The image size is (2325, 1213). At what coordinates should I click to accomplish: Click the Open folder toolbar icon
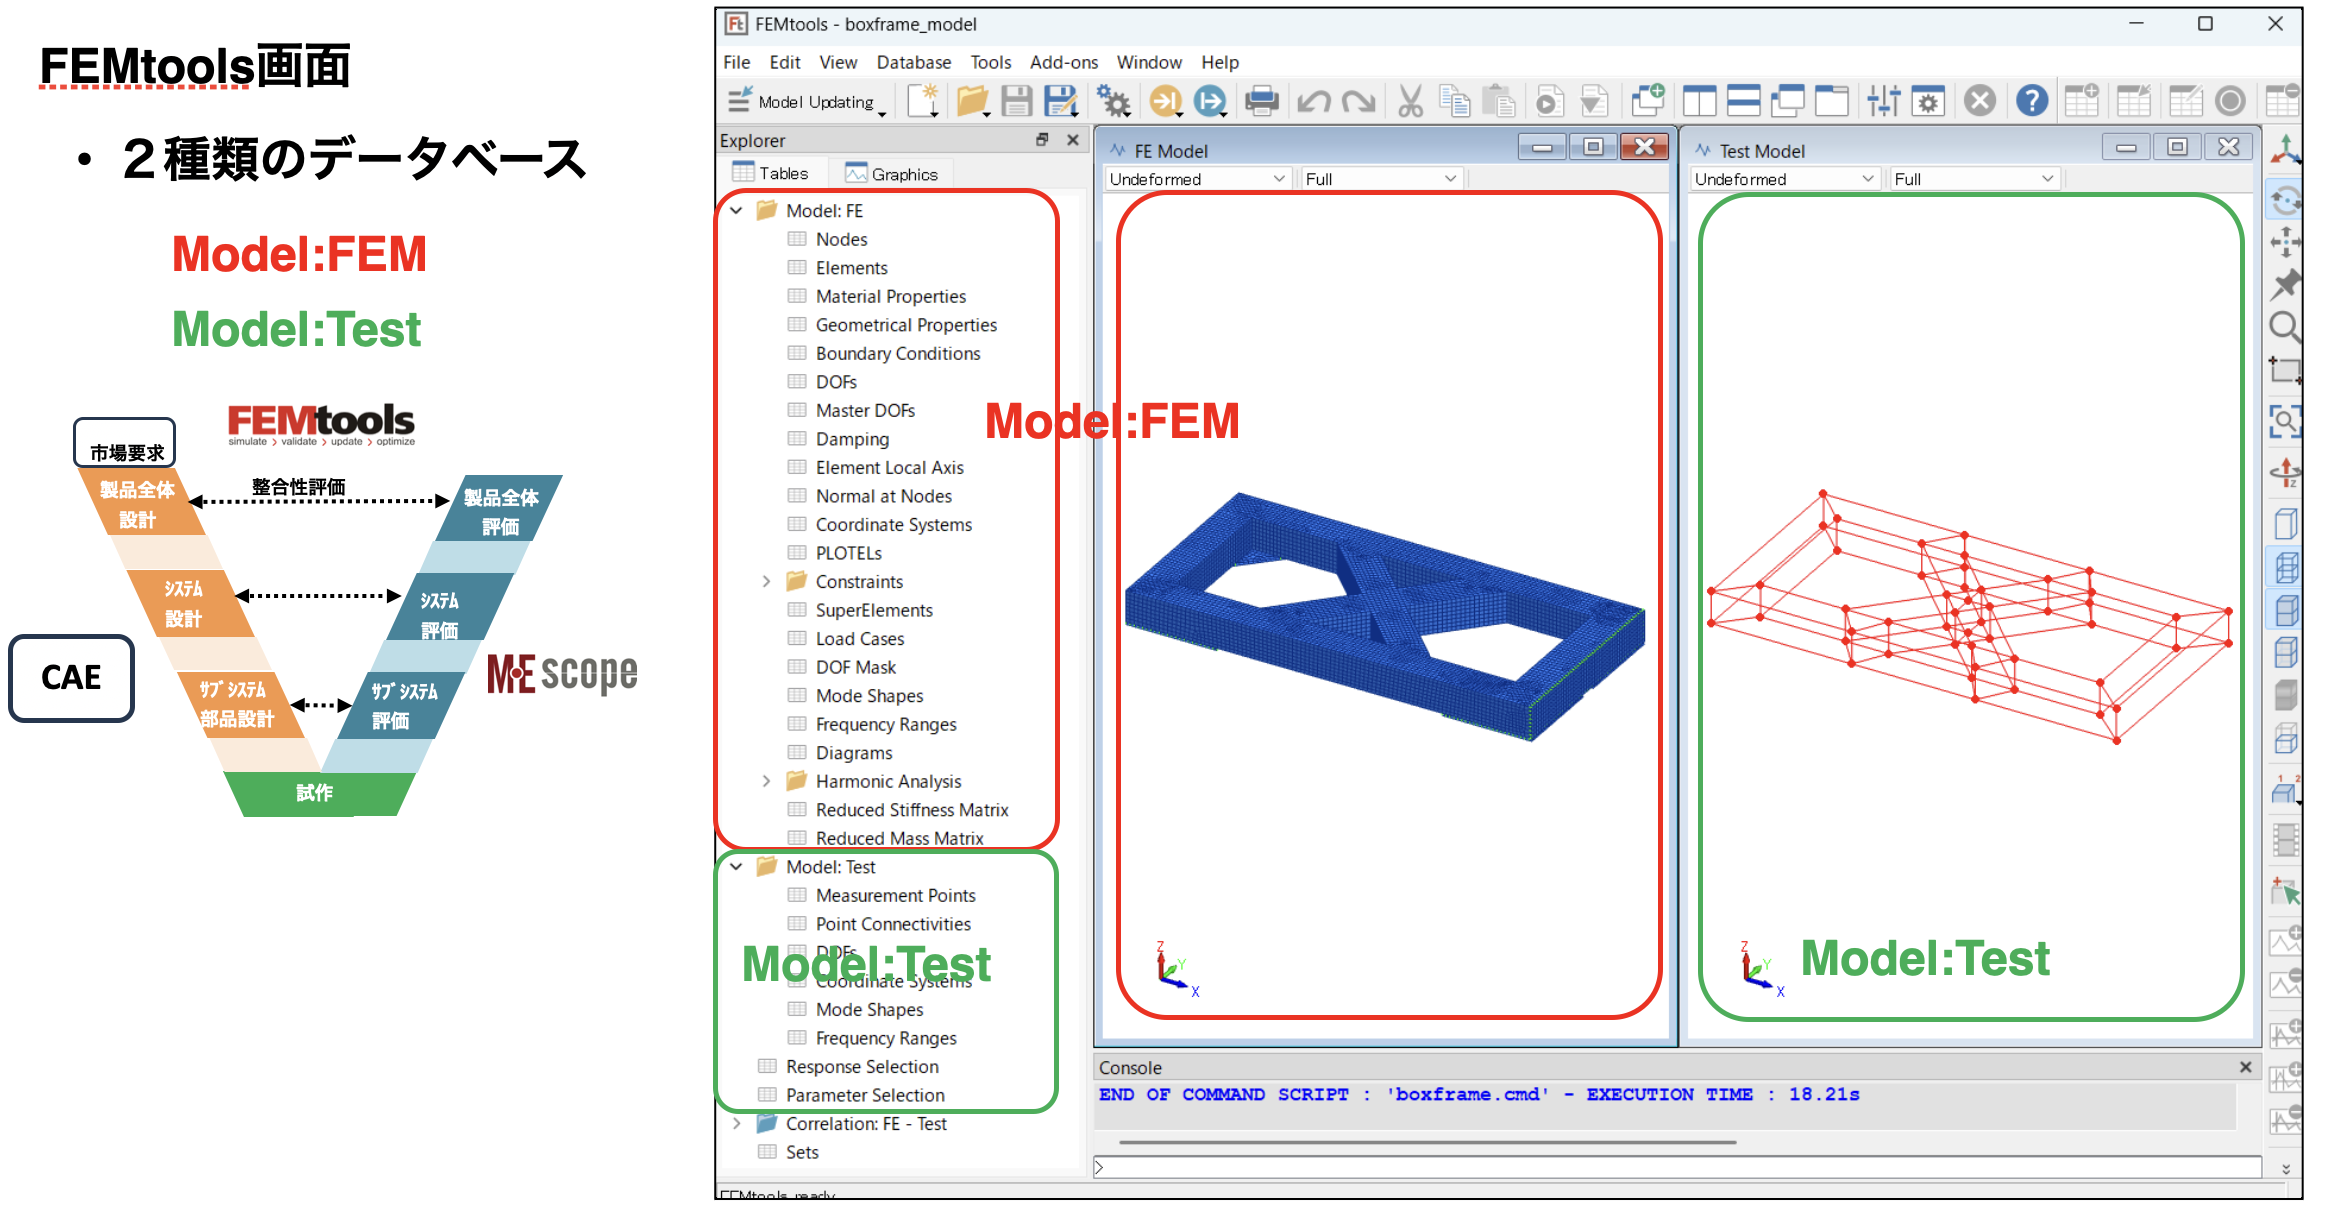tap(971, 102)
